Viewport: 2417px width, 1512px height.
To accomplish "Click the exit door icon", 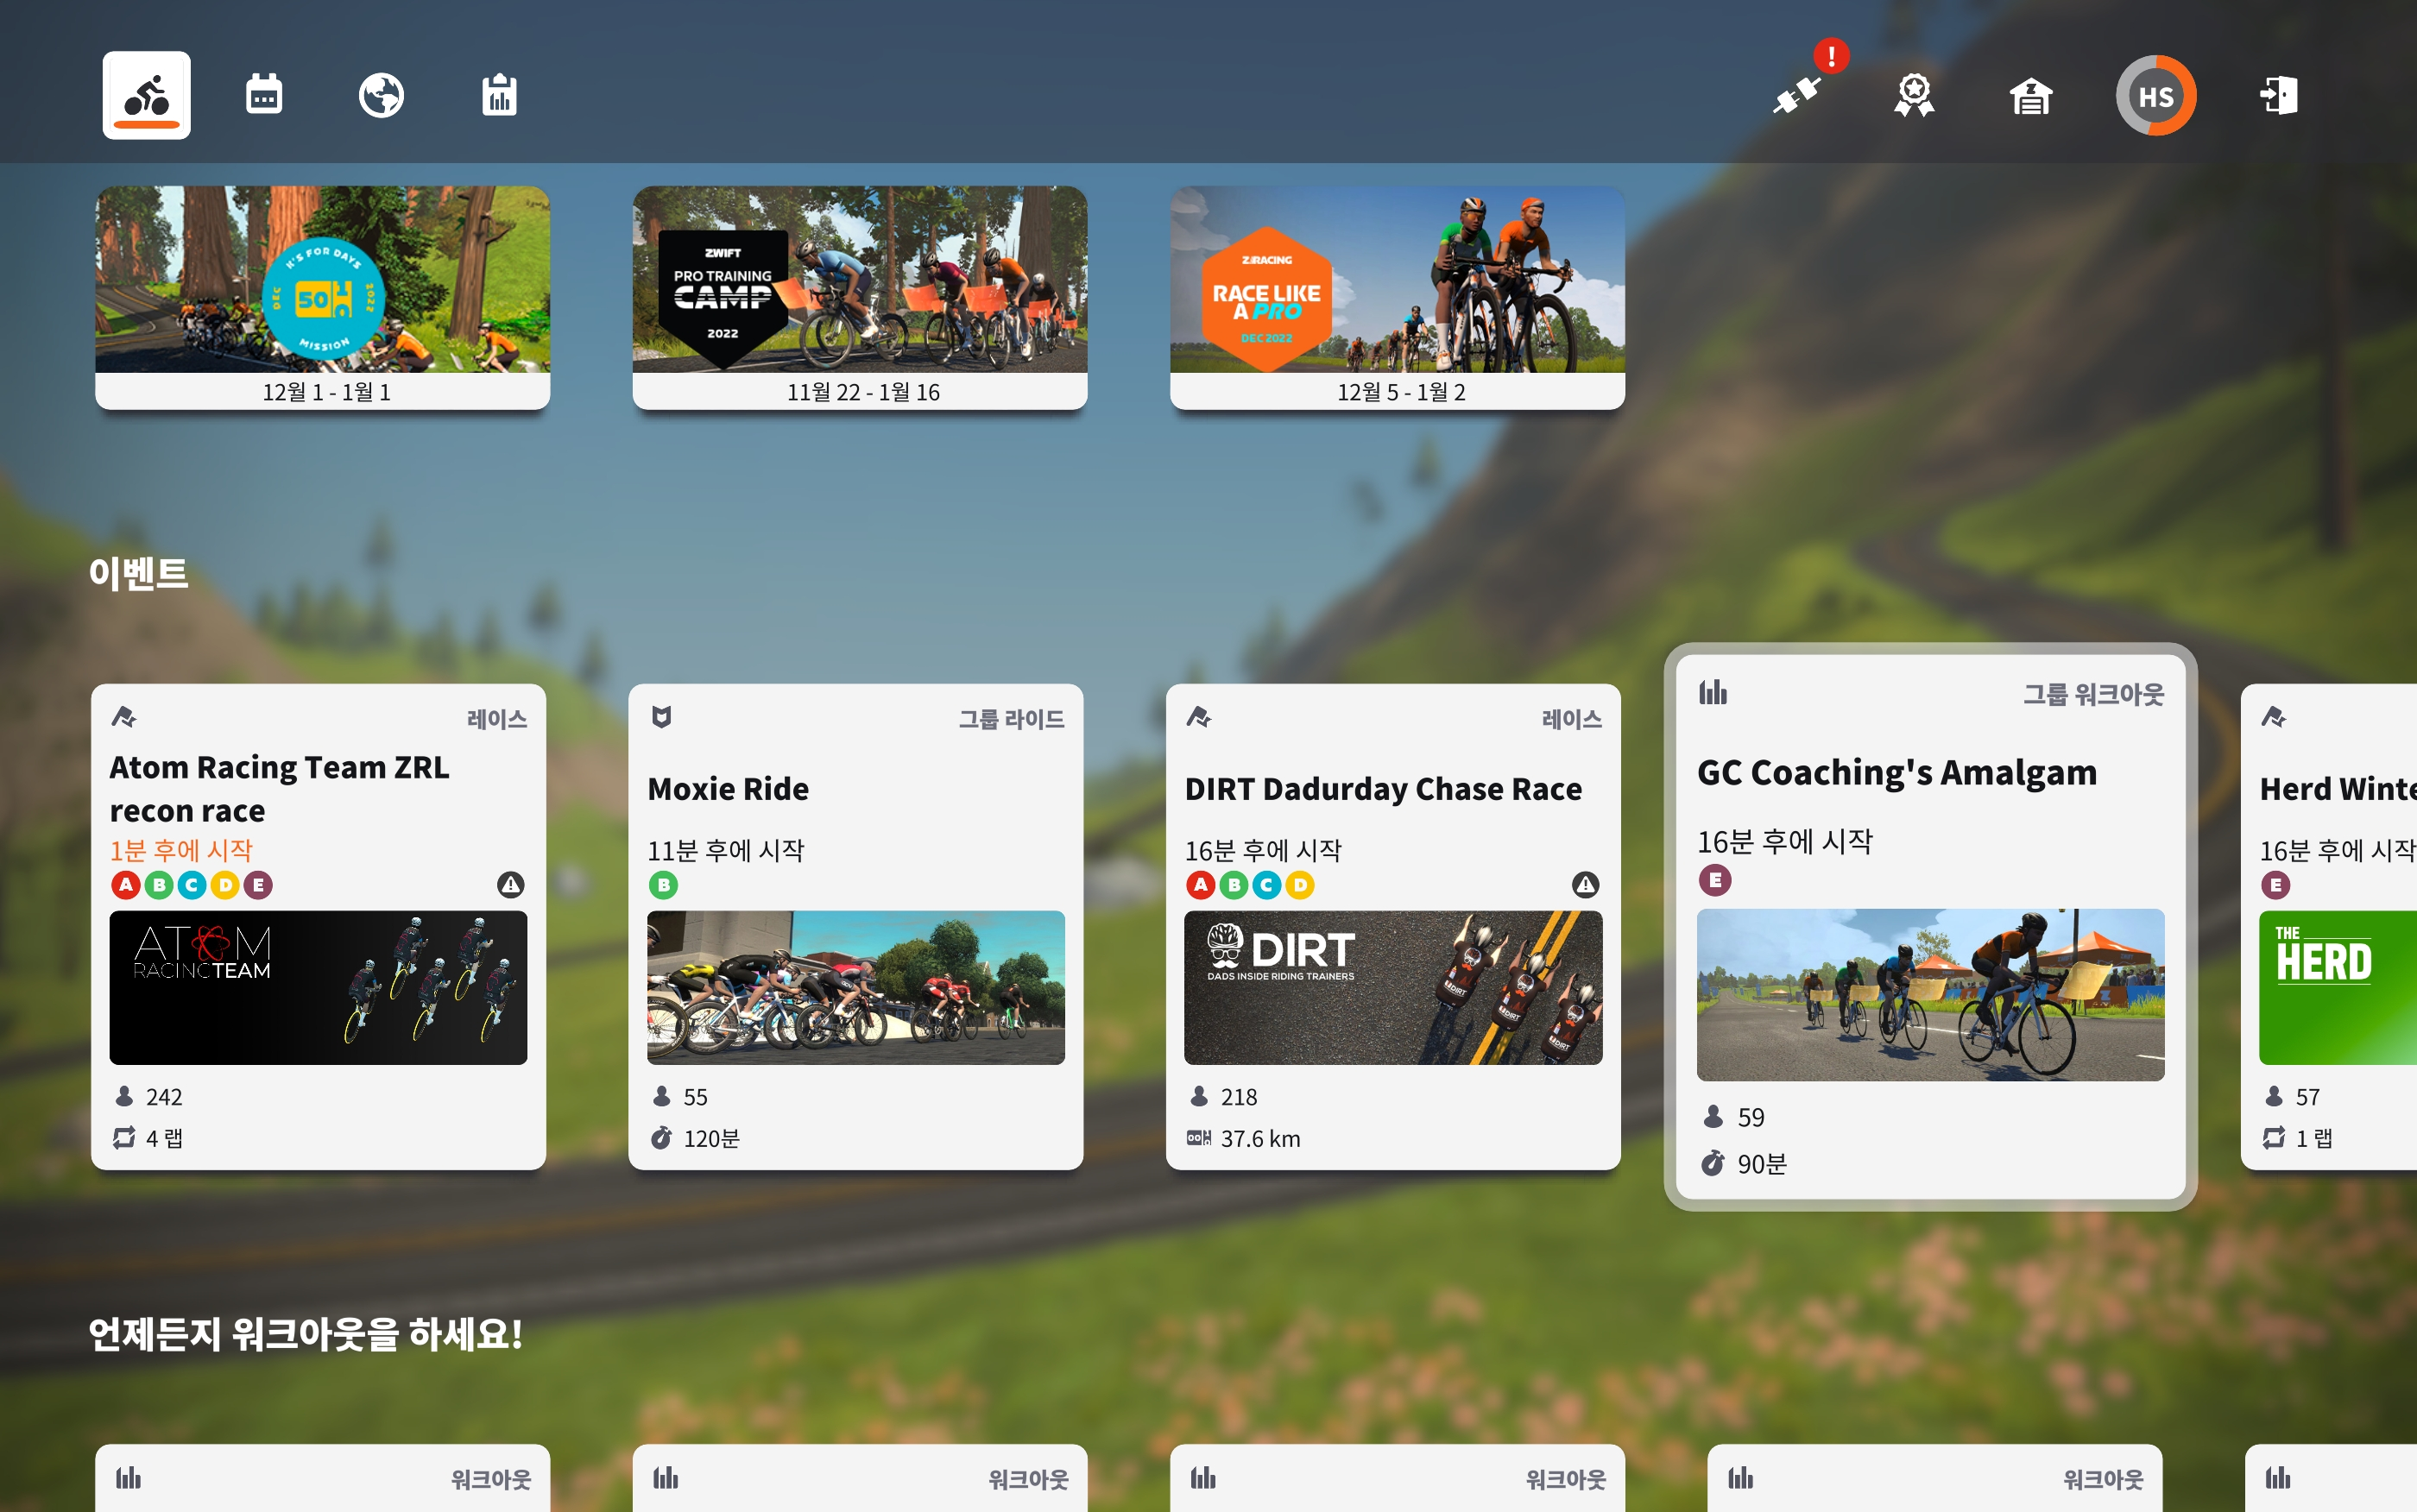I will (x=2279, y=95).
